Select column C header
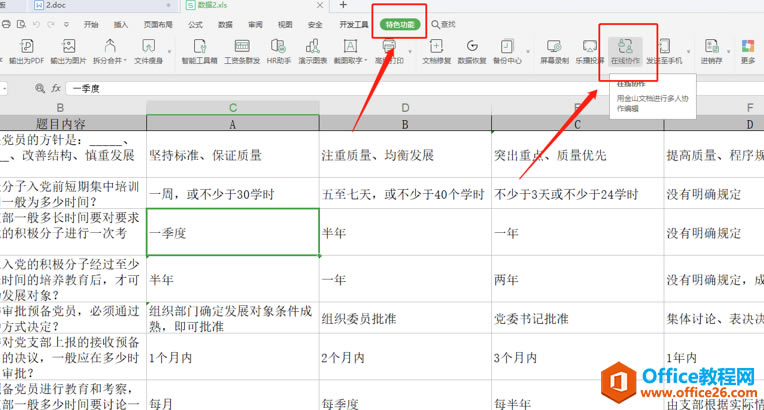The width and height of the screenshot is (764, 410). coord(233,108)
